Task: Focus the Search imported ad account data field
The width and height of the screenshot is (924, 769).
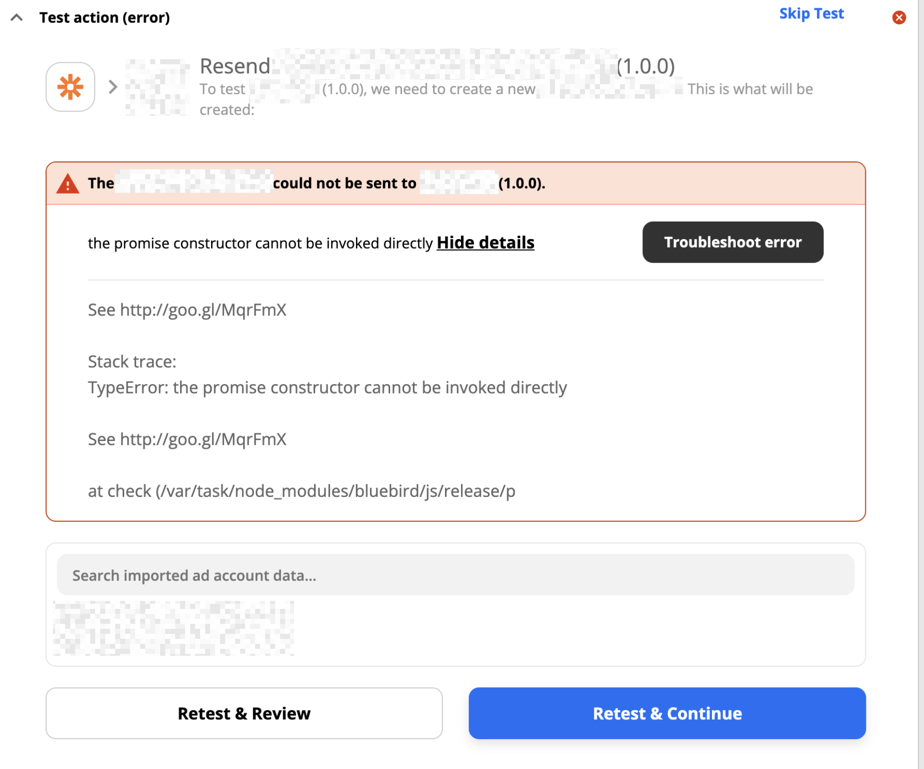Action: point(455,575)
